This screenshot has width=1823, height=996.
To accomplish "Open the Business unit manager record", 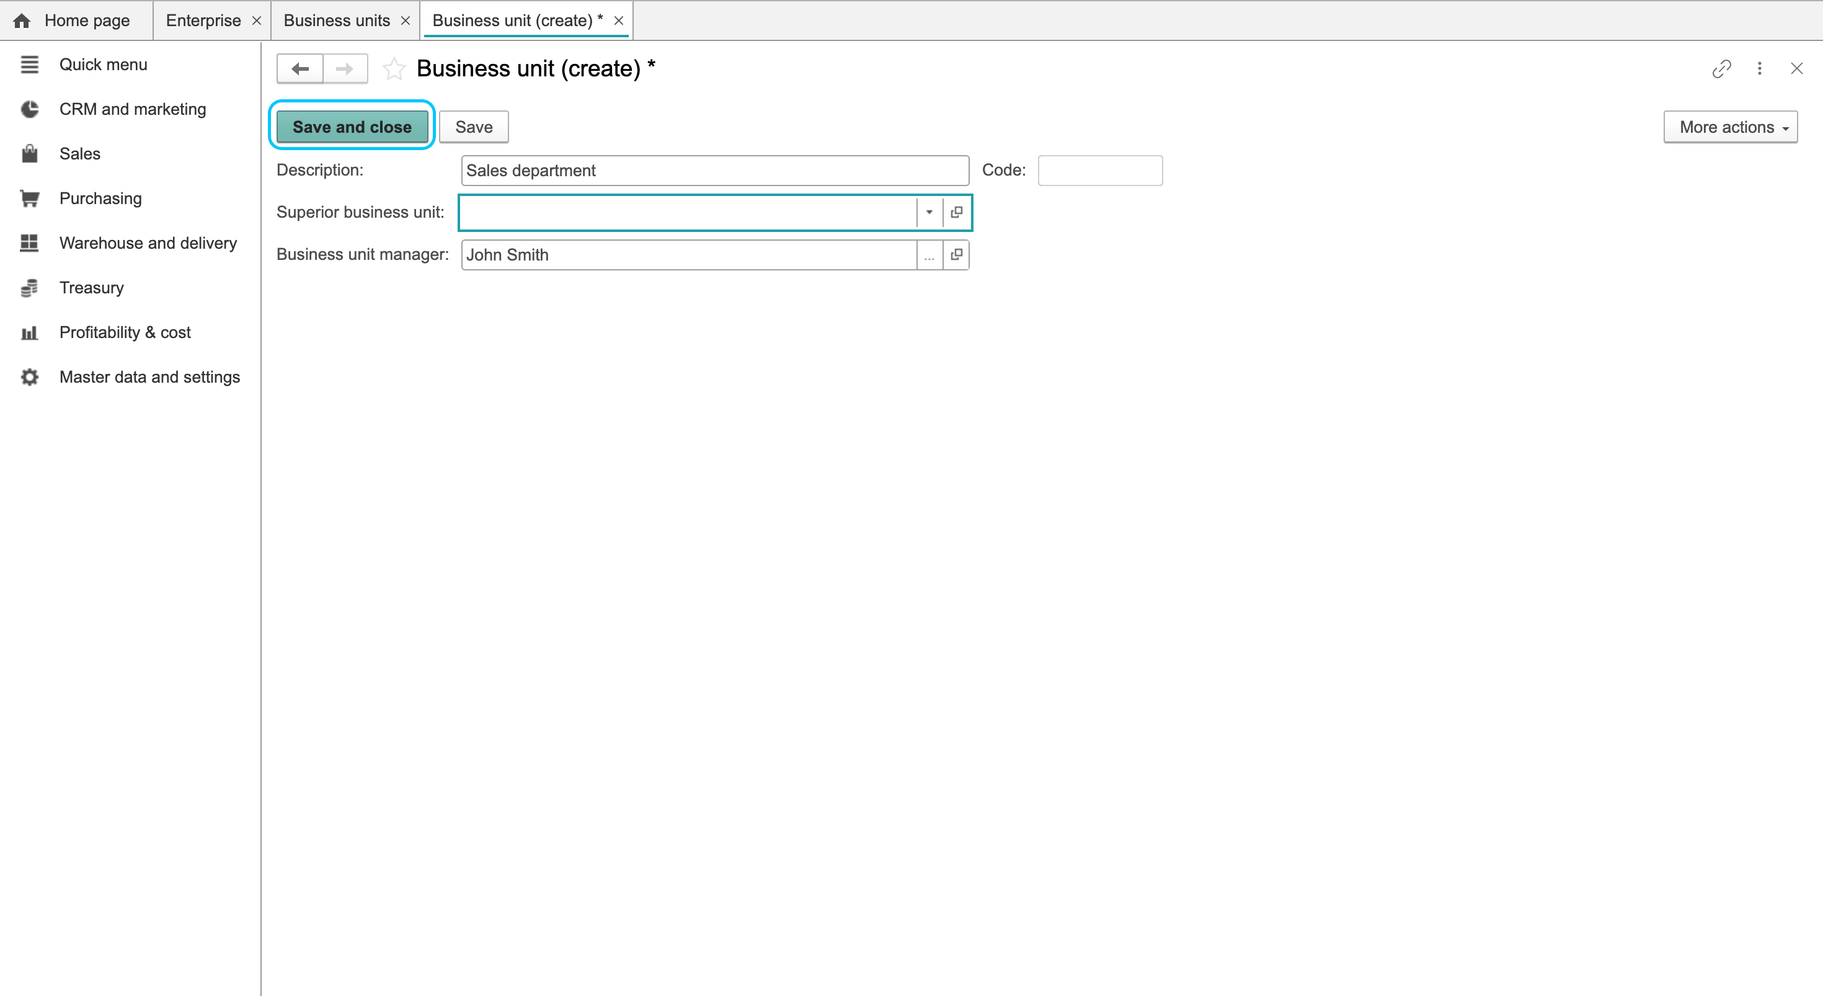I will 957,255.
